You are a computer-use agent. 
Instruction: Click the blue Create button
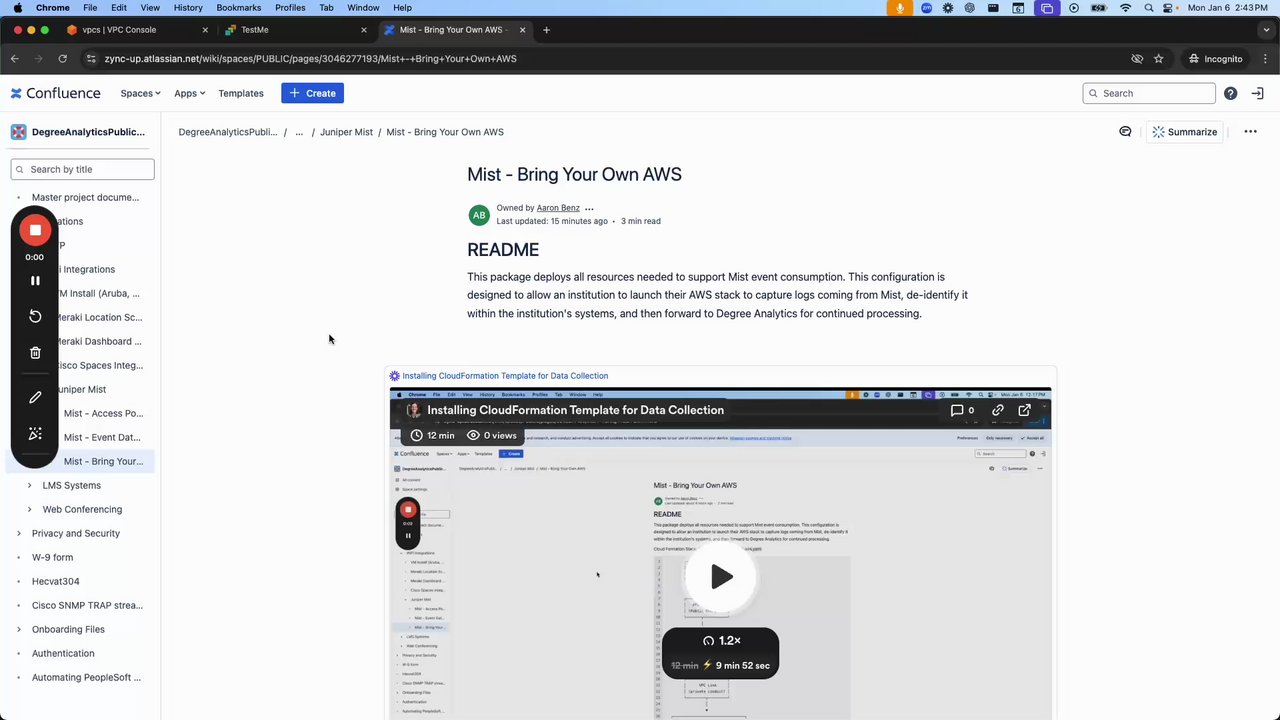[x=312, y=93]
